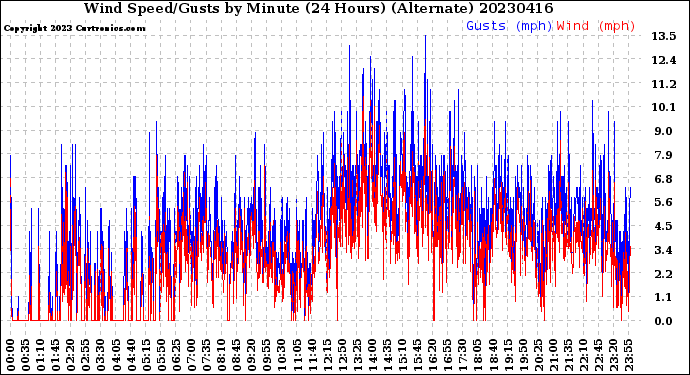Image resolution: width=690 pixels, height=375 pixels.
Task: Click the 07:00 time axis label
Action: (x=191, y=355)
